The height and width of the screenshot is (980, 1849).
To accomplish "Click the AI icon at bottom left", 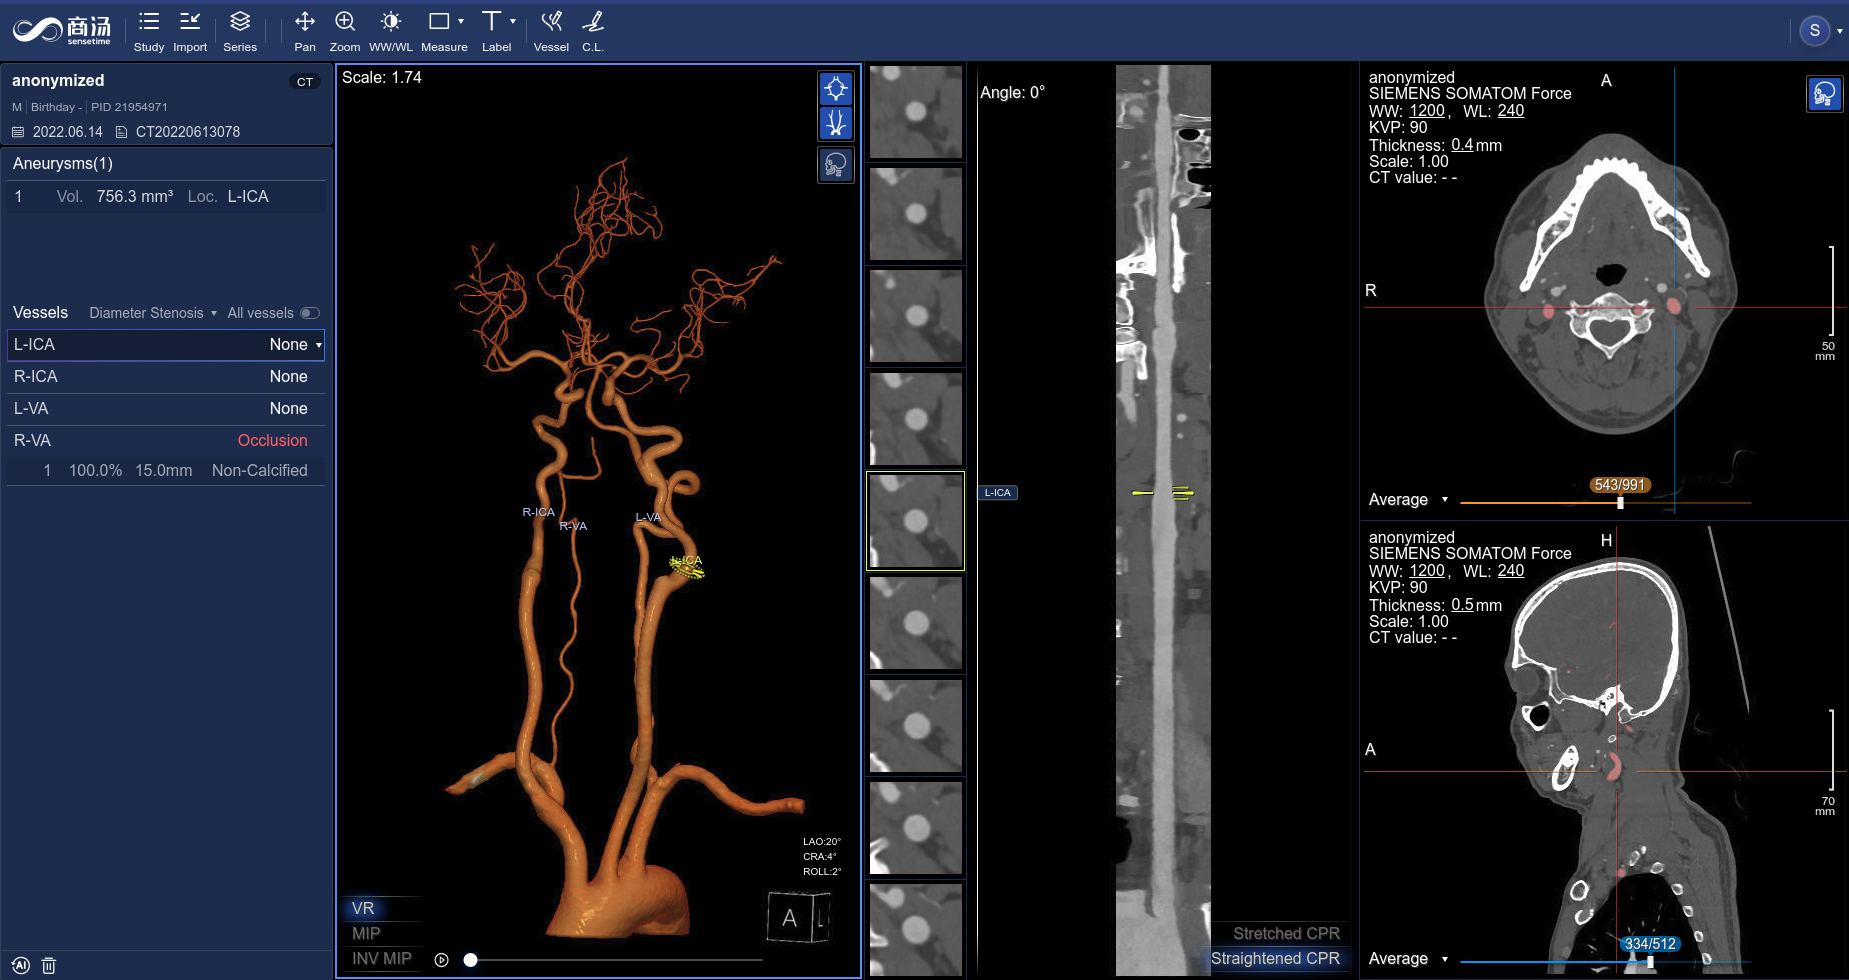I will 21,965.
